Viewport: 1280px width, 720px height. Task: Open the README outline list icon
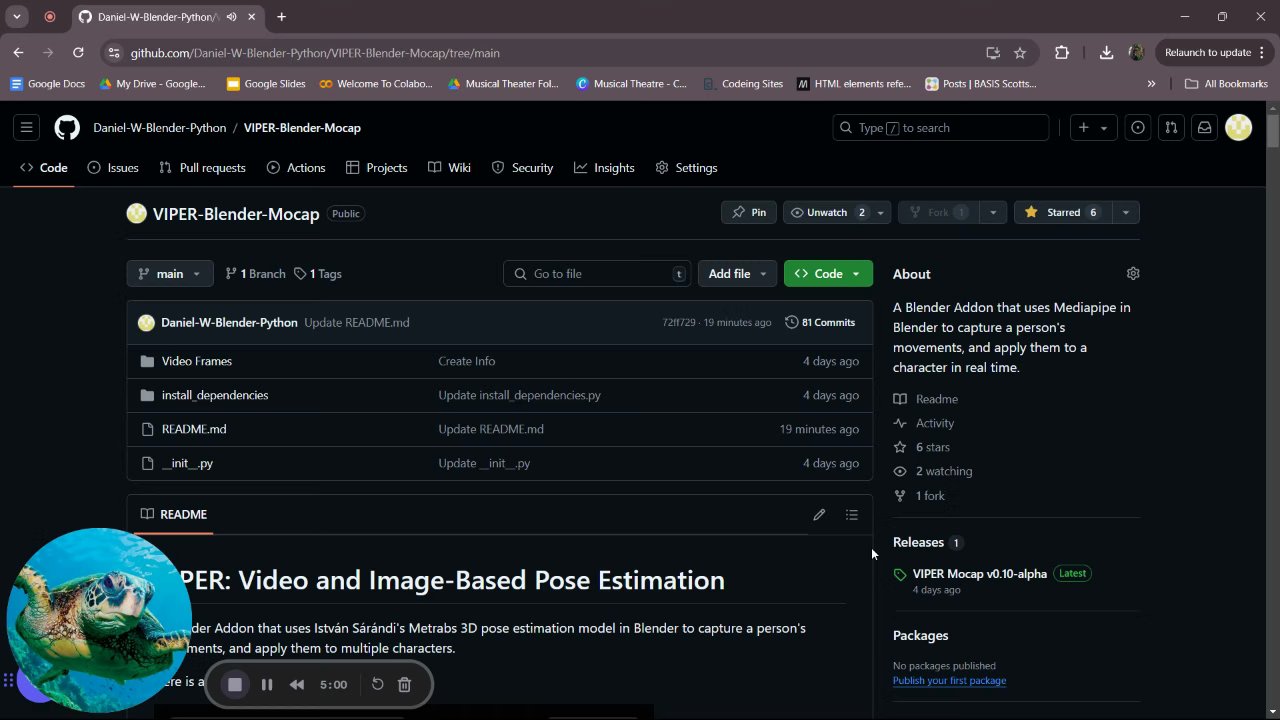click(852, 515)
